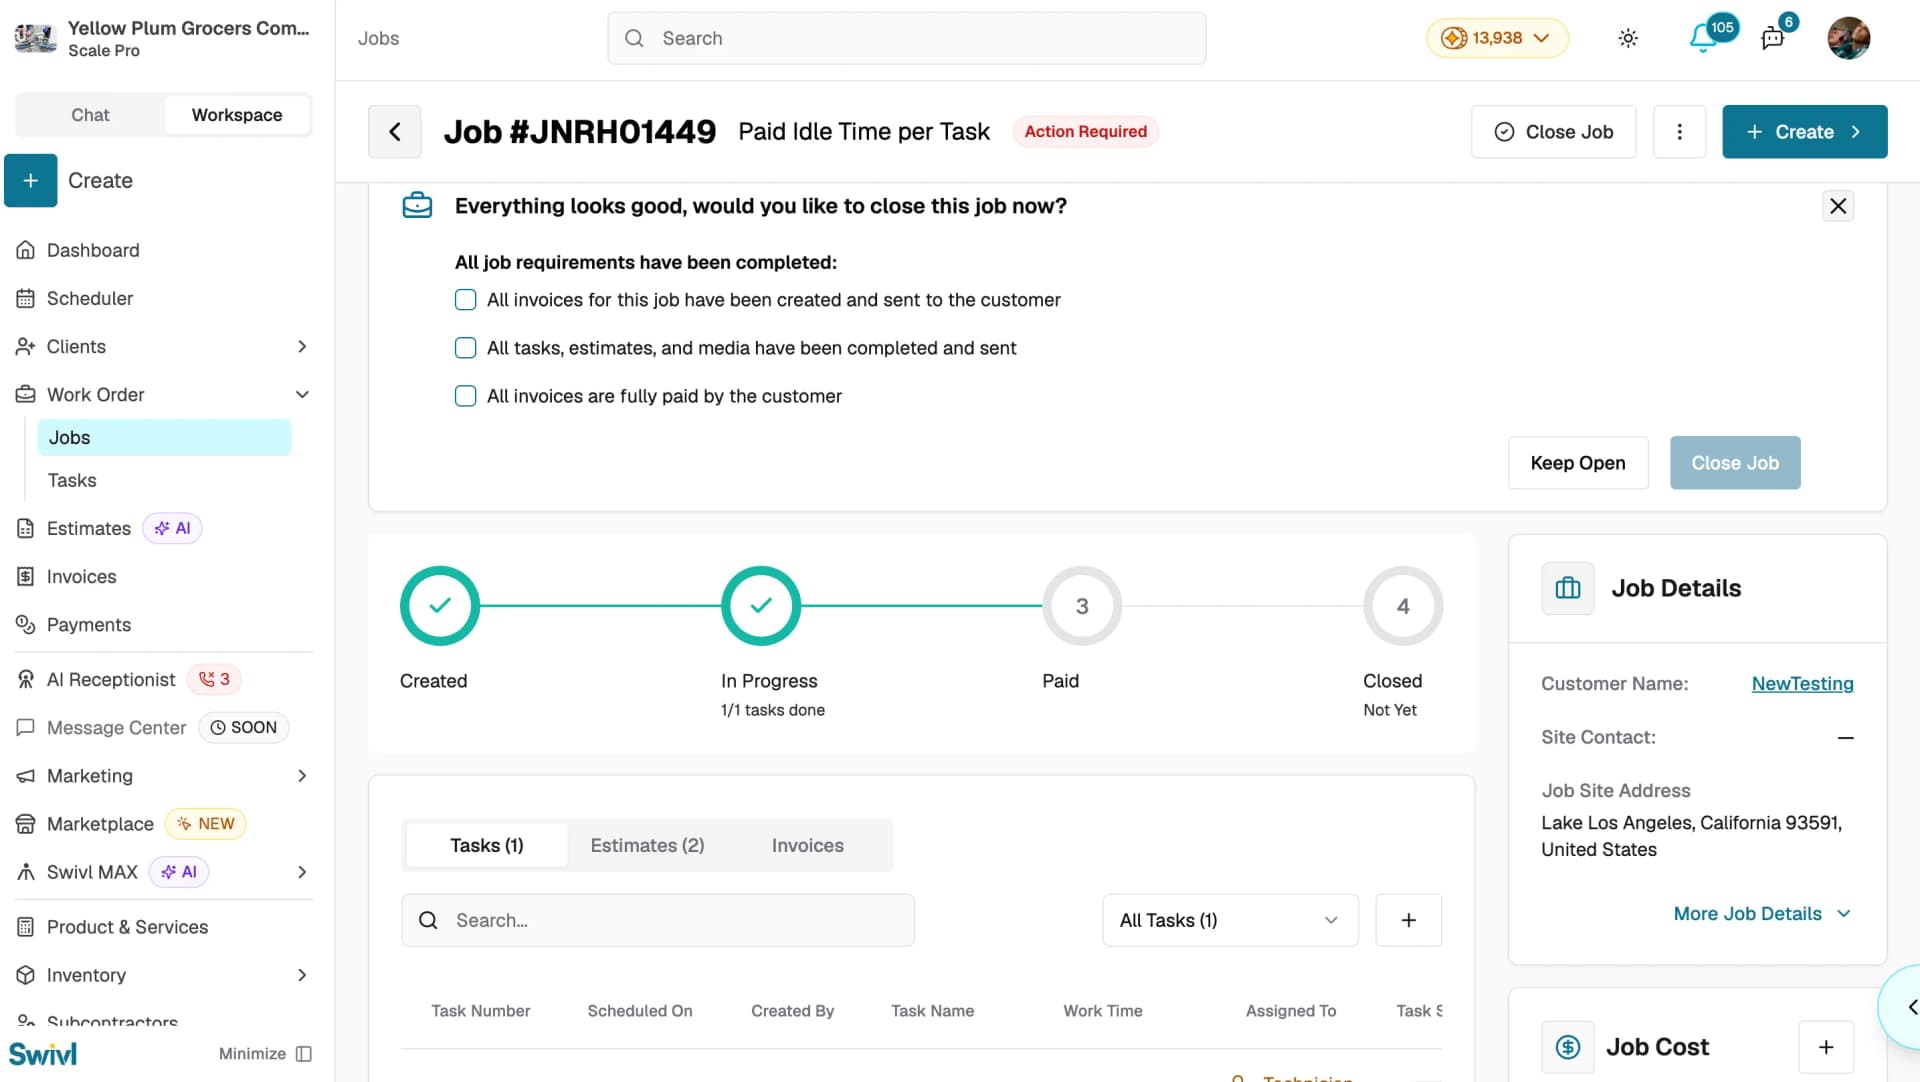Click the Close Job button in header
1920x1082 pixels.
click(x=1553, y=132)
